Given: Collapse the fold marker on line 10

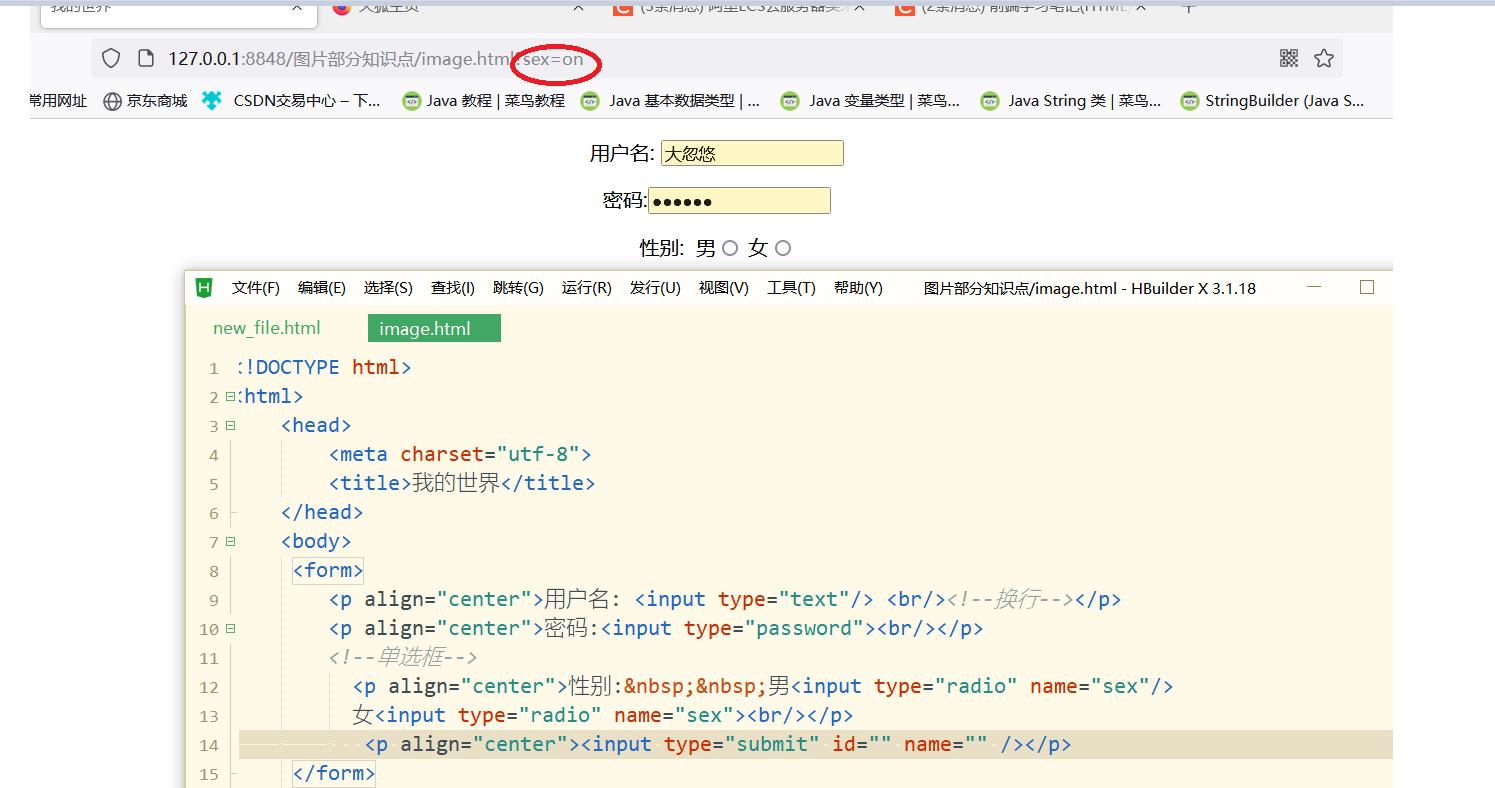Looking at the screenshot, I should coord(230,629).
